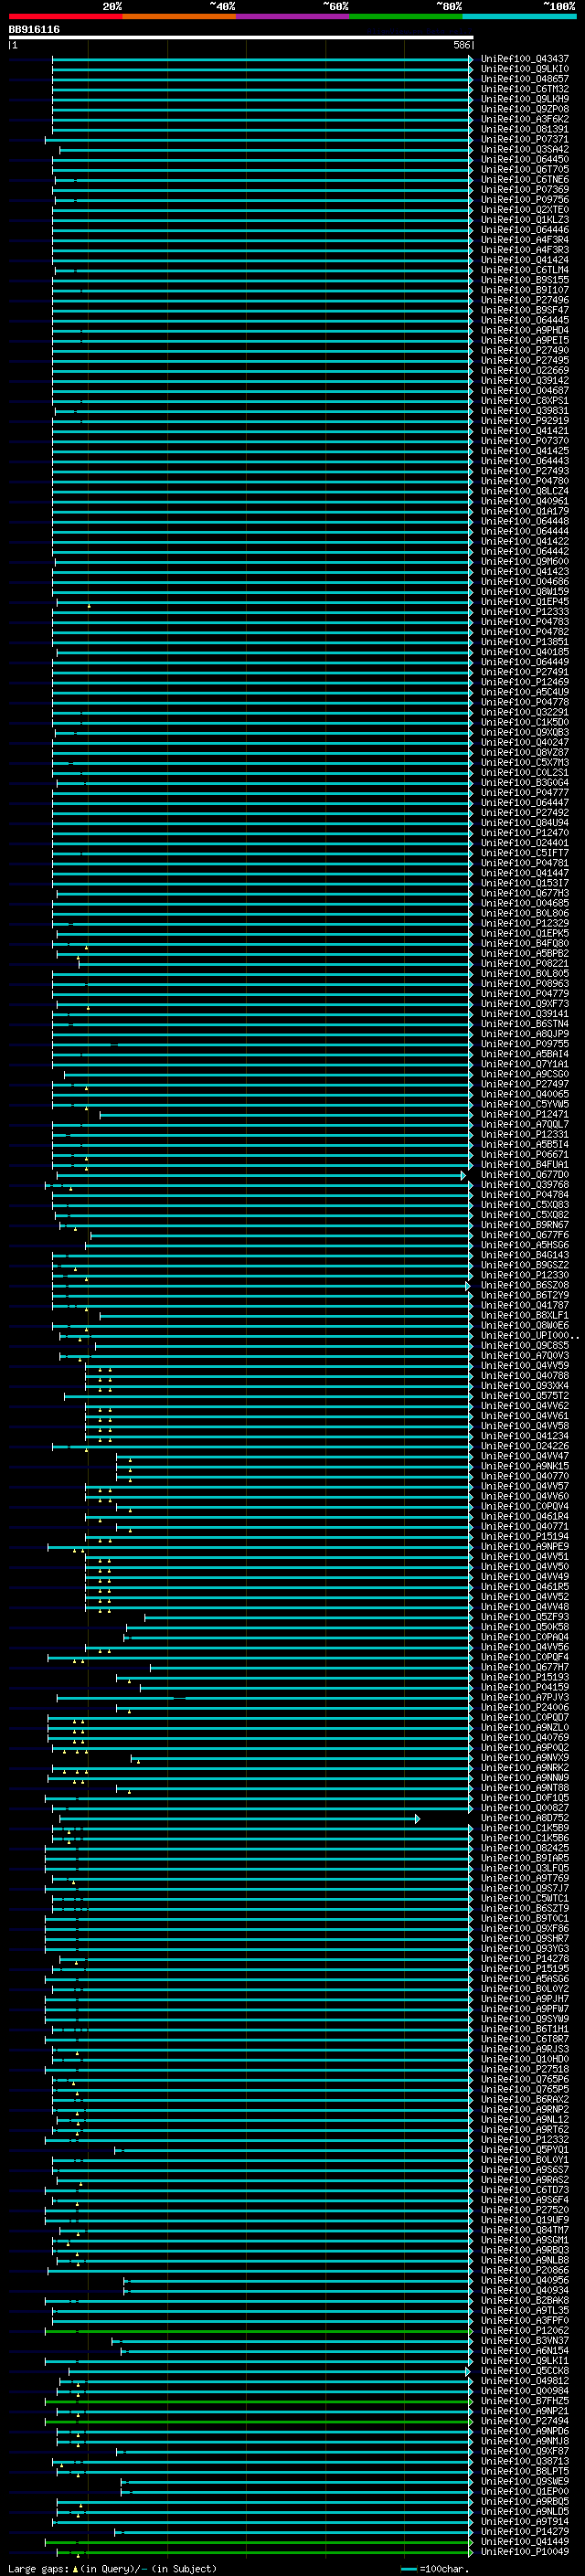This screenshot has height=2576, width=585.
Task: Click the UniRef100_Q677F6 label
Action: 525,1235
